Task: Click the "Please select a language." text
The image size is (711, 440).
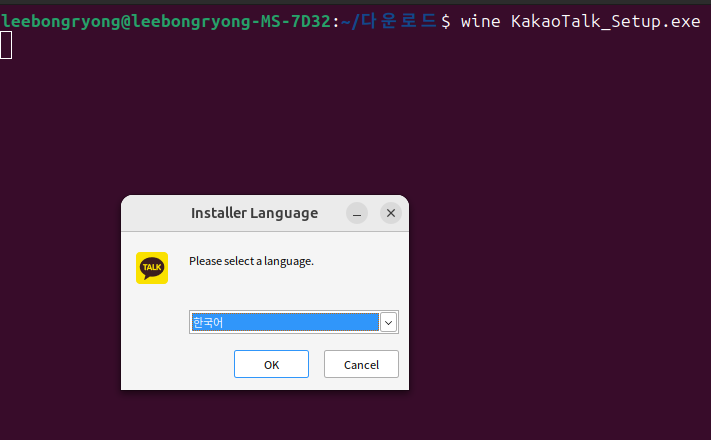Action: point(251,261)
